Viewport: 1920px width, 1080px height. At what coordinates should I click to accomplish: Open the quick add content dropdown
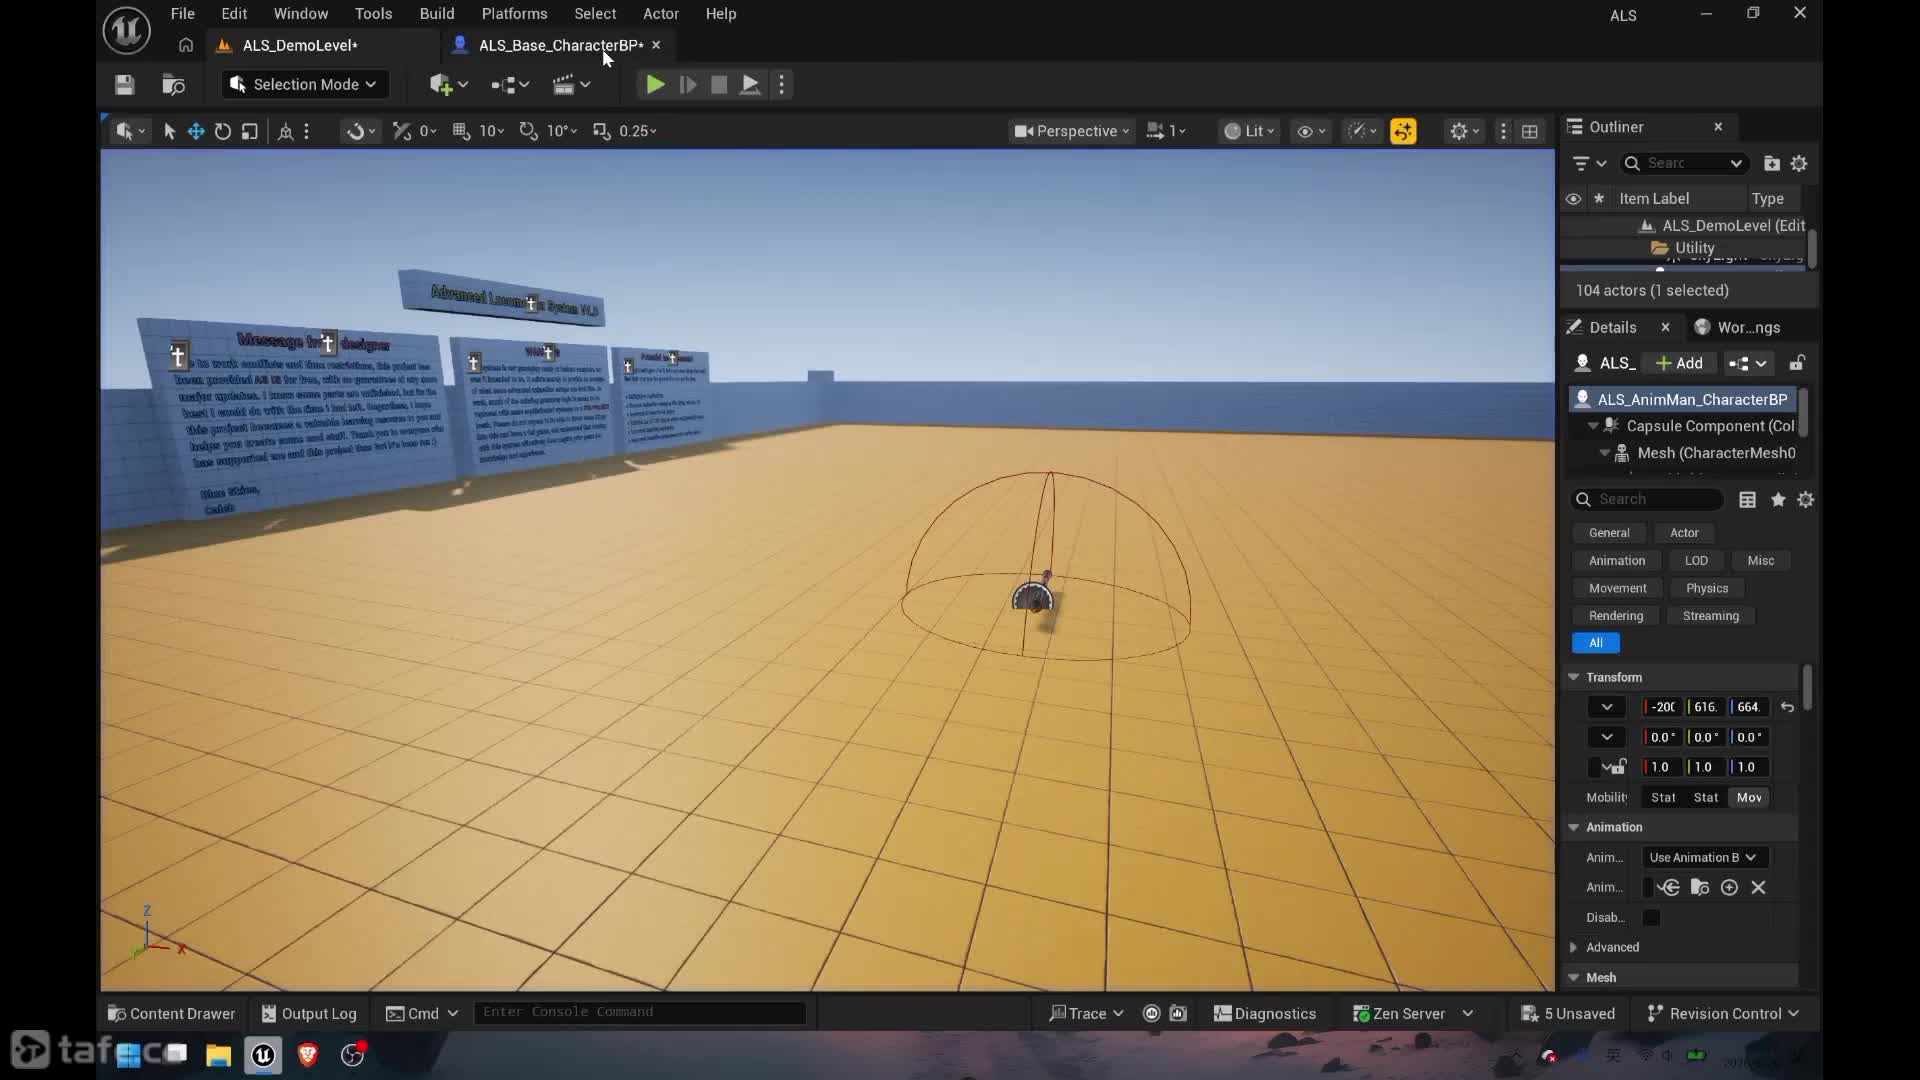click(449, 85)
